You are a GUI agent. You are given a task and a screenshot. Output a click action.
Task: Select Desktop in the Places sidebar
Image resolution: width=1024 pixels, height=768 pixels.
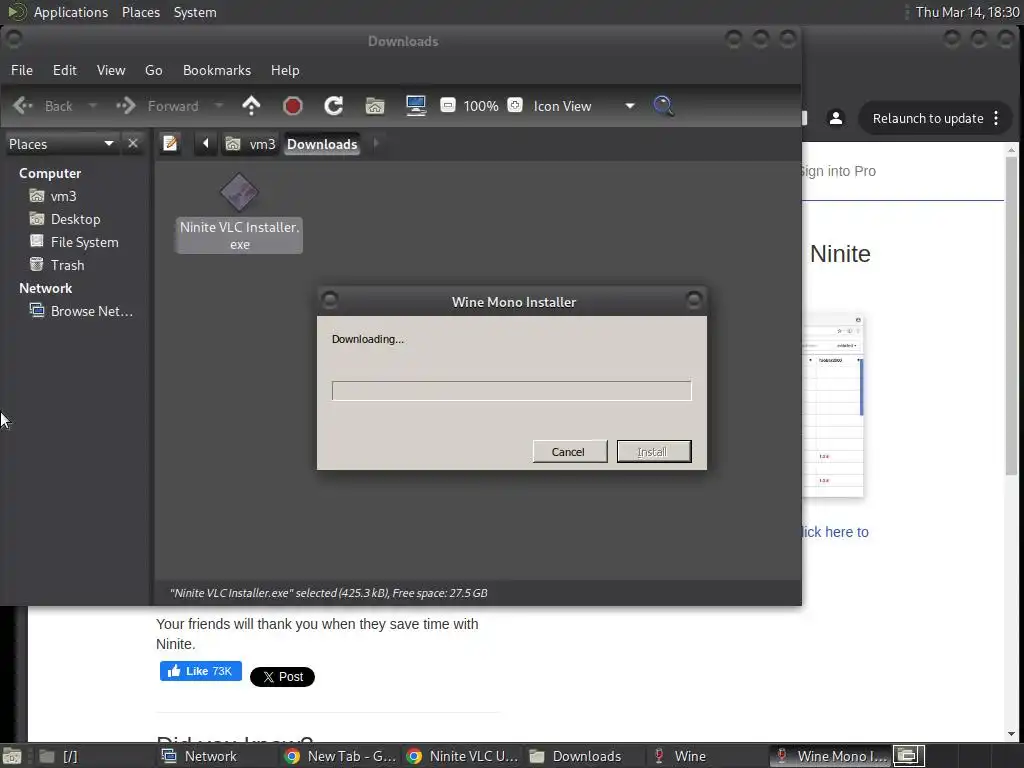point(75,219)
